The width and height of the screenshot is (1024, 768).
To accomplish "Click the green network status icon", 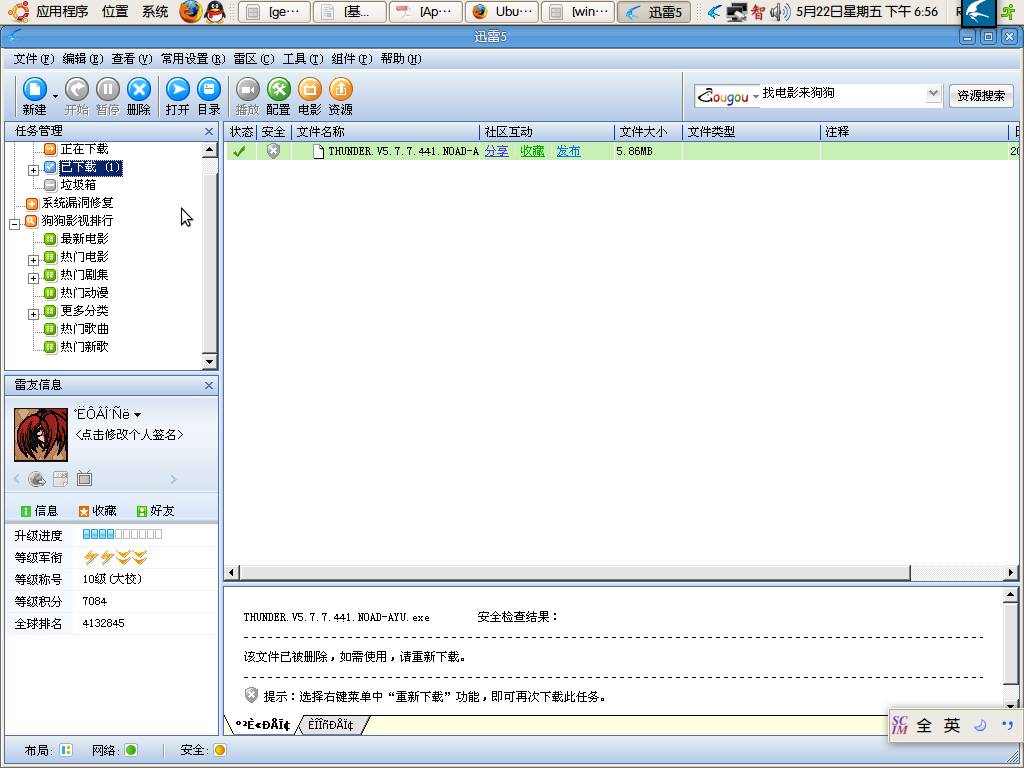I will pos(131,750).
